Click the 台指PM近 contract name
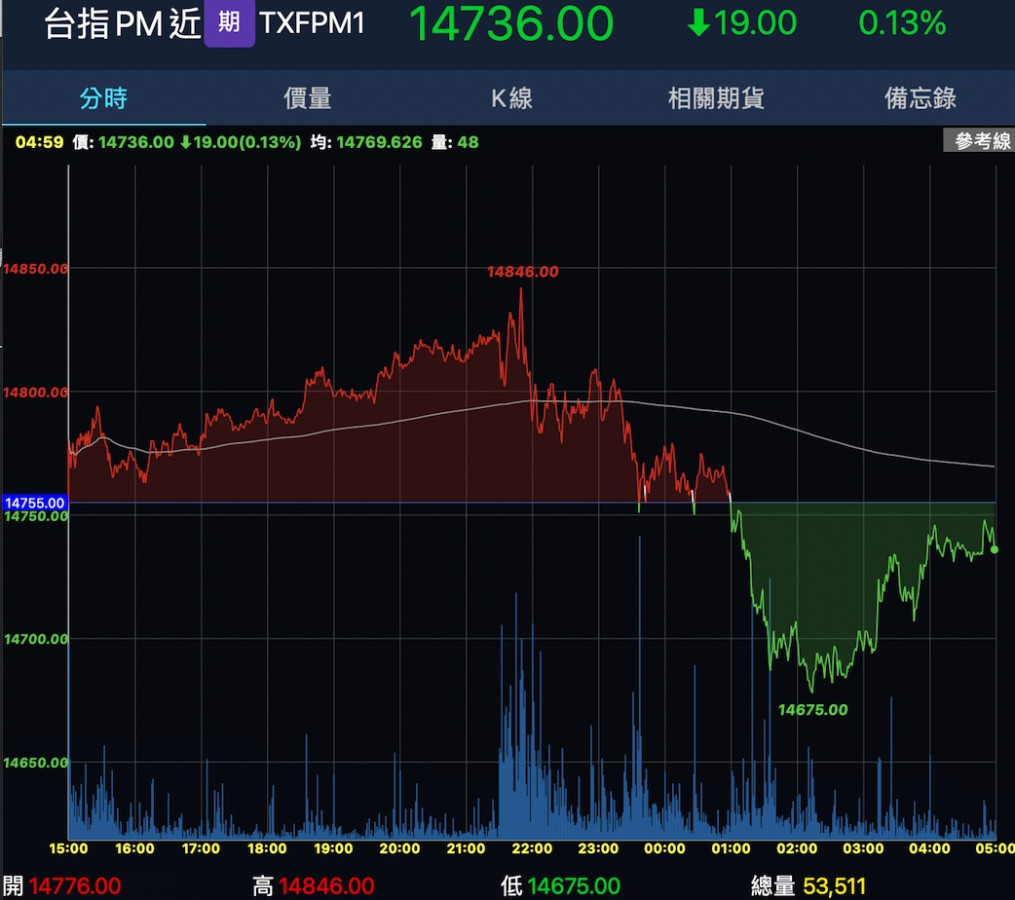Viewport: 1015px width, 900px height. click(122, 24)
